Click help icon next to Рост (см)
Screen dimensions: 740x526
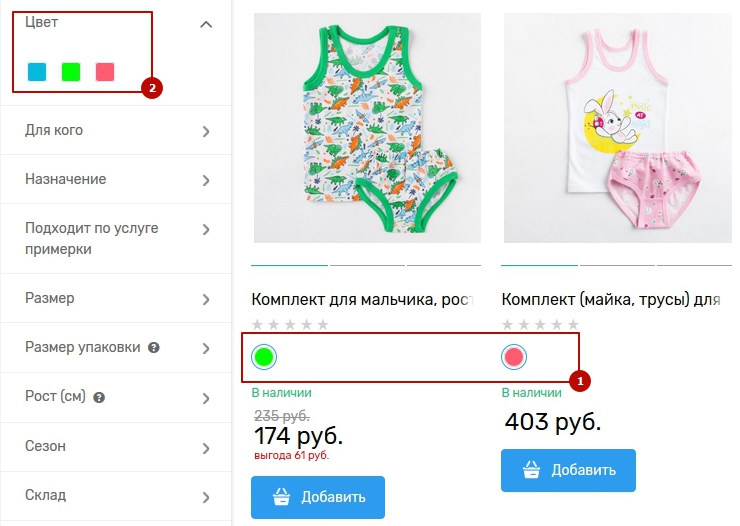coord(100,397)
